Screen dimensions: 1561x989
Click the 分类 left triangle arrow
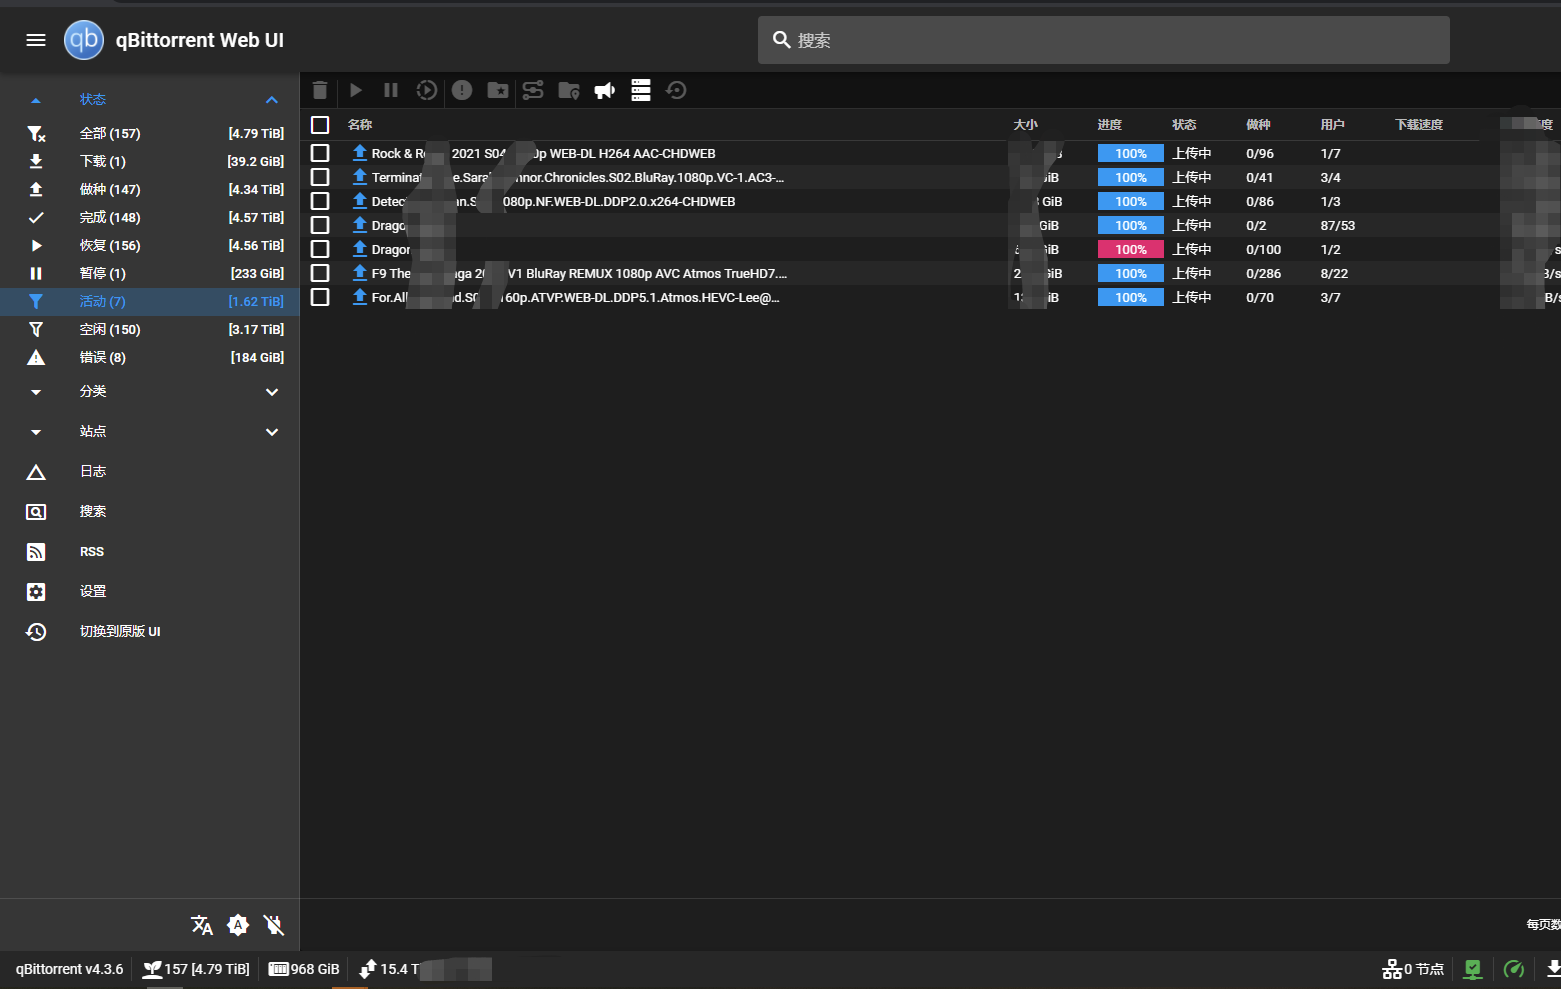tap(36, 392)
